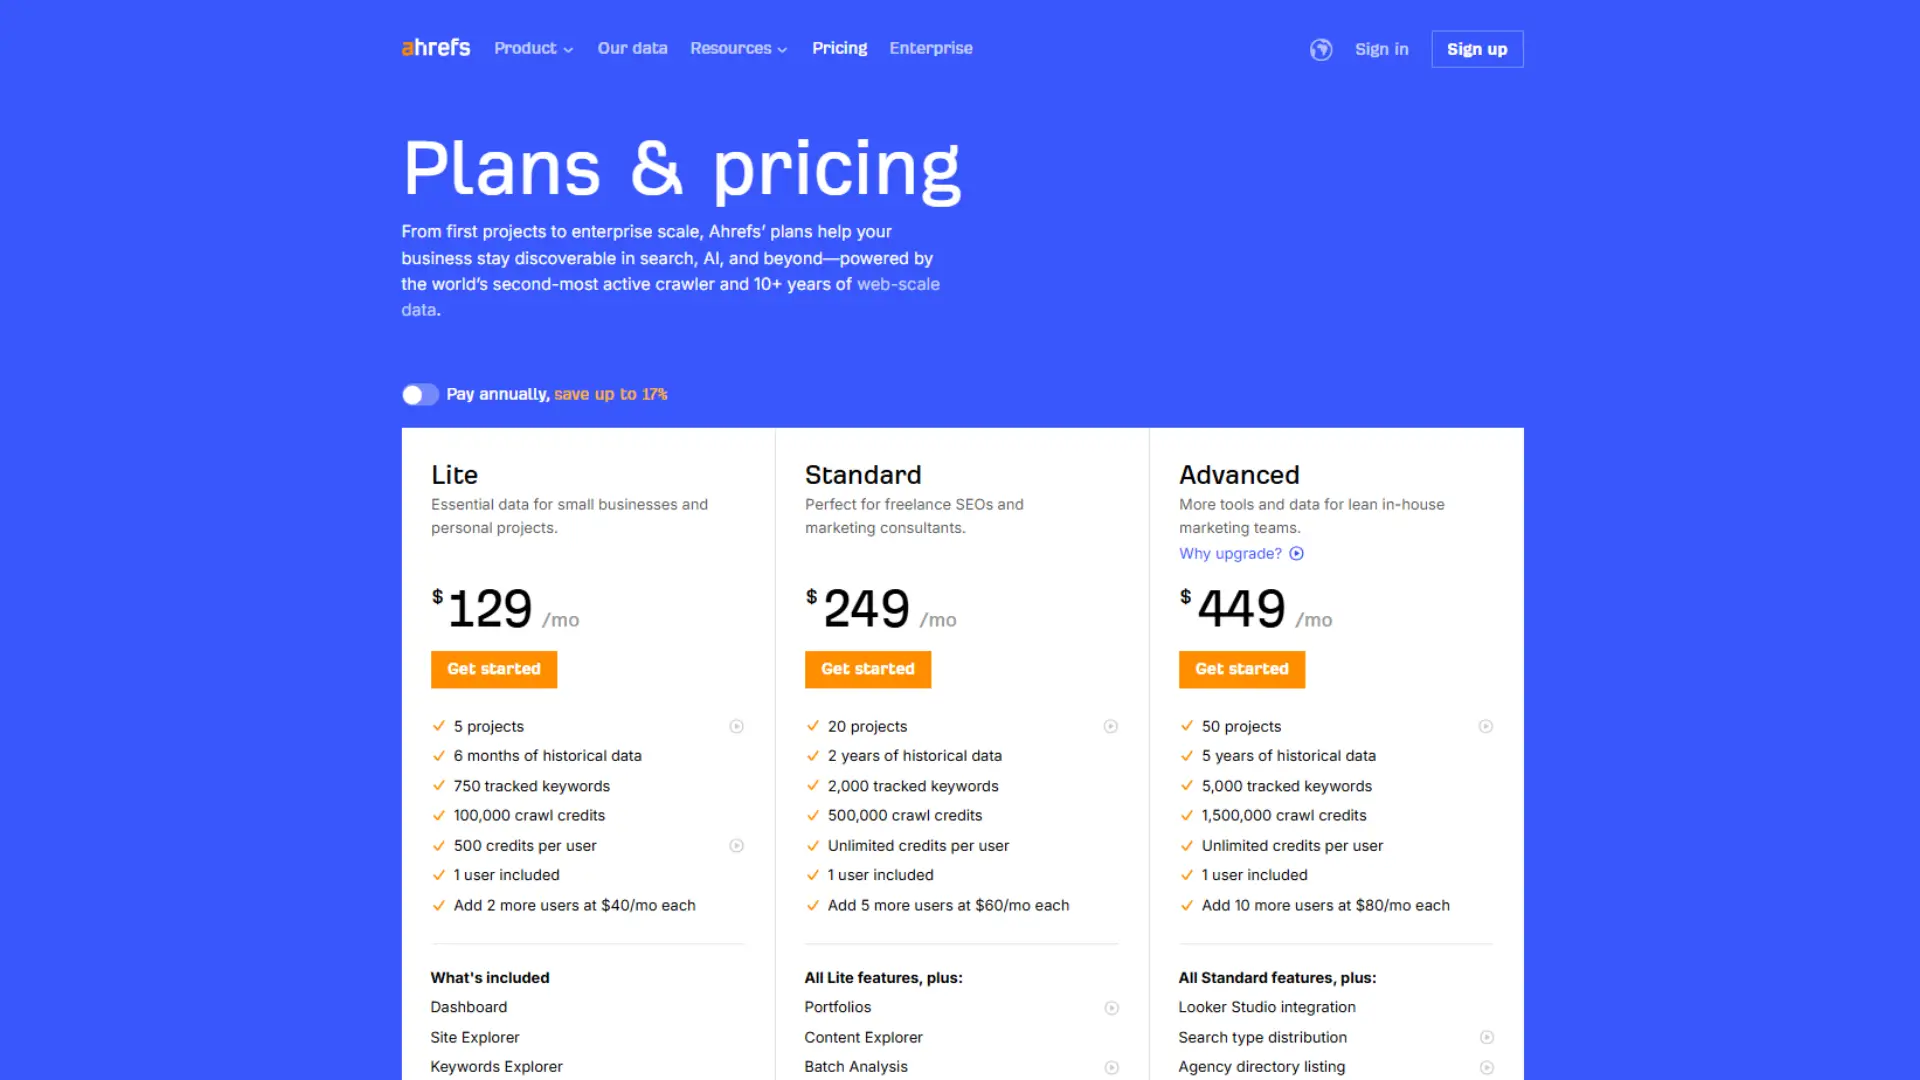Navigate to the Enterprise page

931,48
